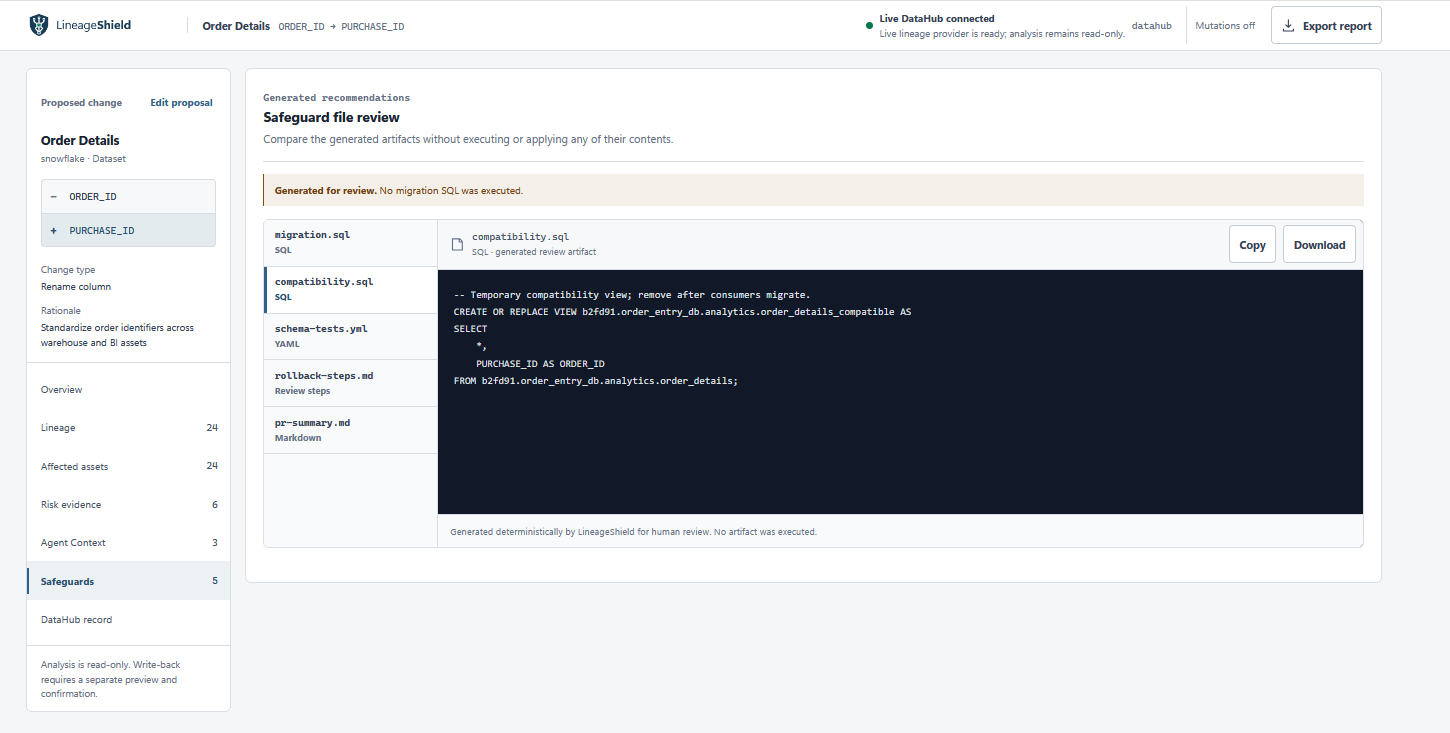
Task: Click the Temporary compatibility view comment line
Action: pyautogui.click(x=631, y=295)
